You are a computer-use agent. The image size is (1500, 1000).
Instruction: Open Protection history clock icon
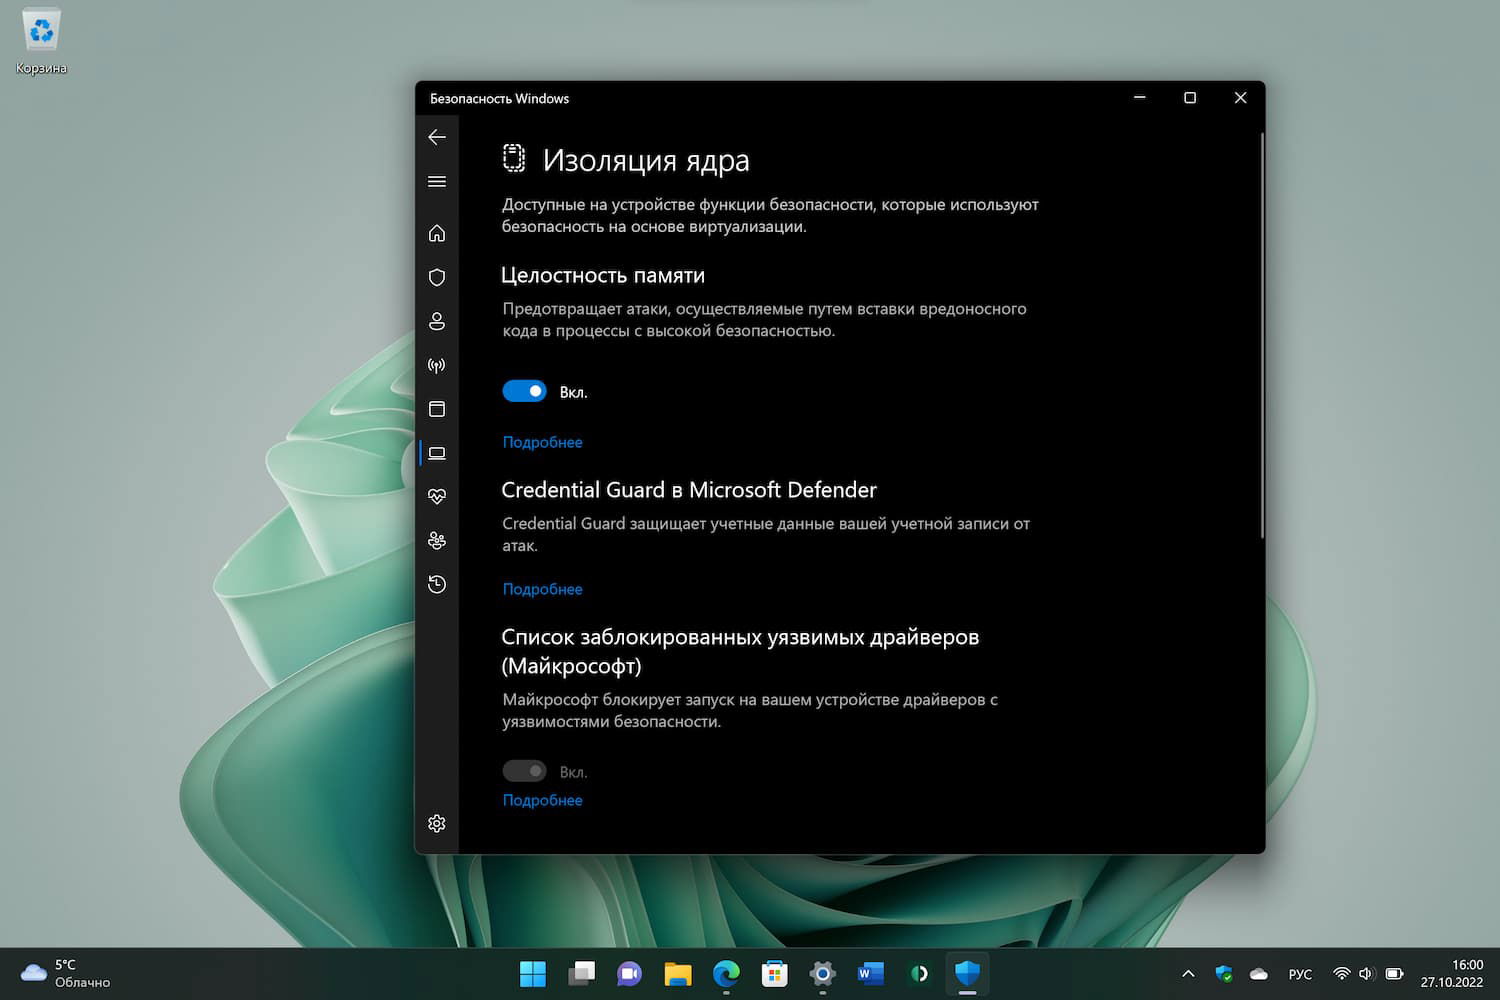pos(437,584)
